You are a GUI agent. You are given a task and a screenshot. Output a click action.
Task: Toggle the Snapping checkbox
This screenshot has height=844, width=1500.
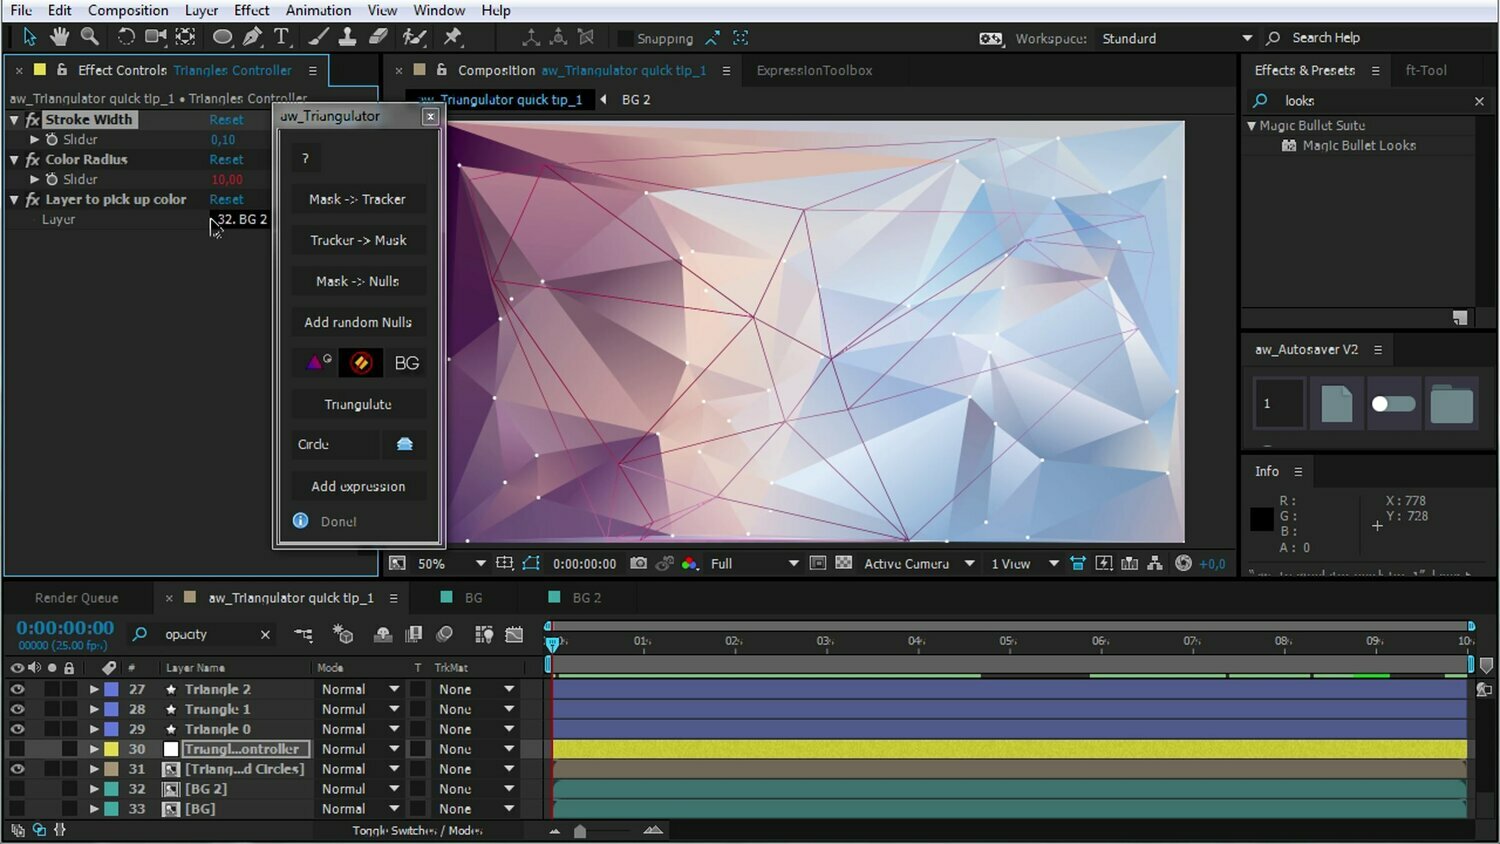[x=625, y=38]
